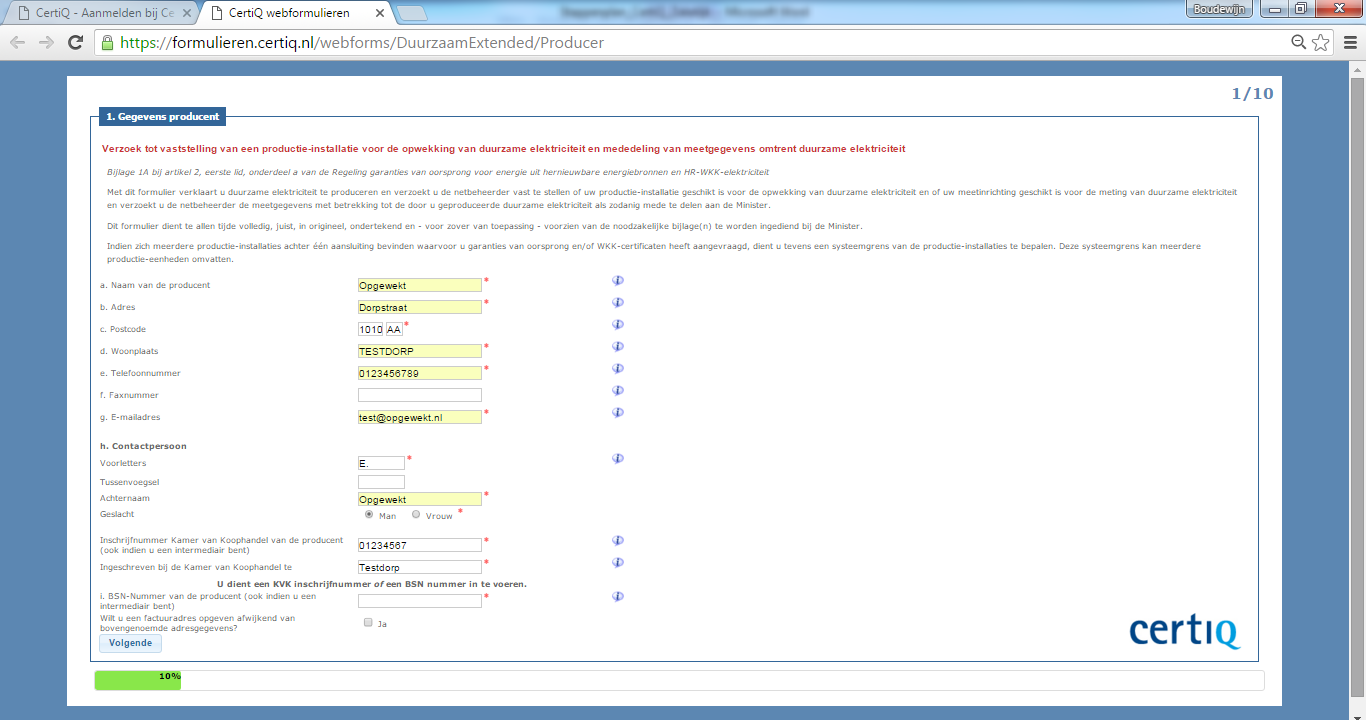Click Voorletters field containing E.

point(381,463)
